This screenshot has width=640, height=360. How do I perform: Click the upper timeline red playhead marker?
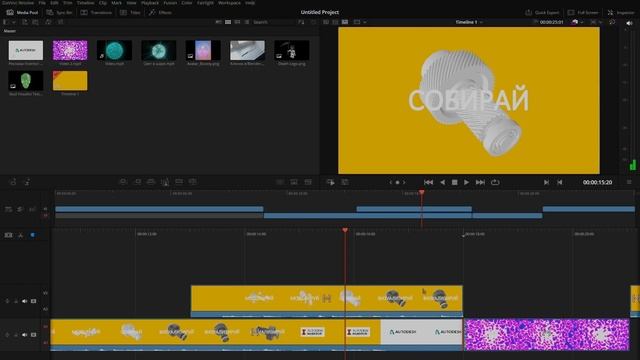point(422,192)
